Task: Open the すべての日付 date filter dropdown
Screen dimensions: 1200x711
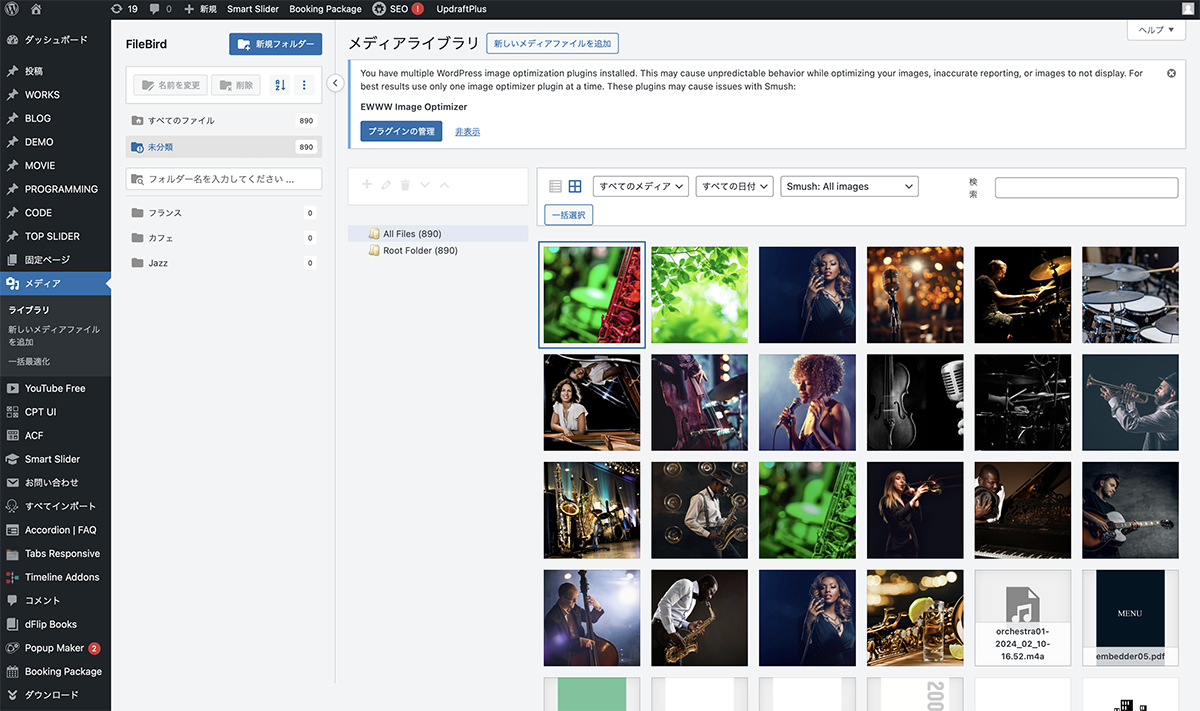Action: (735, 186)
